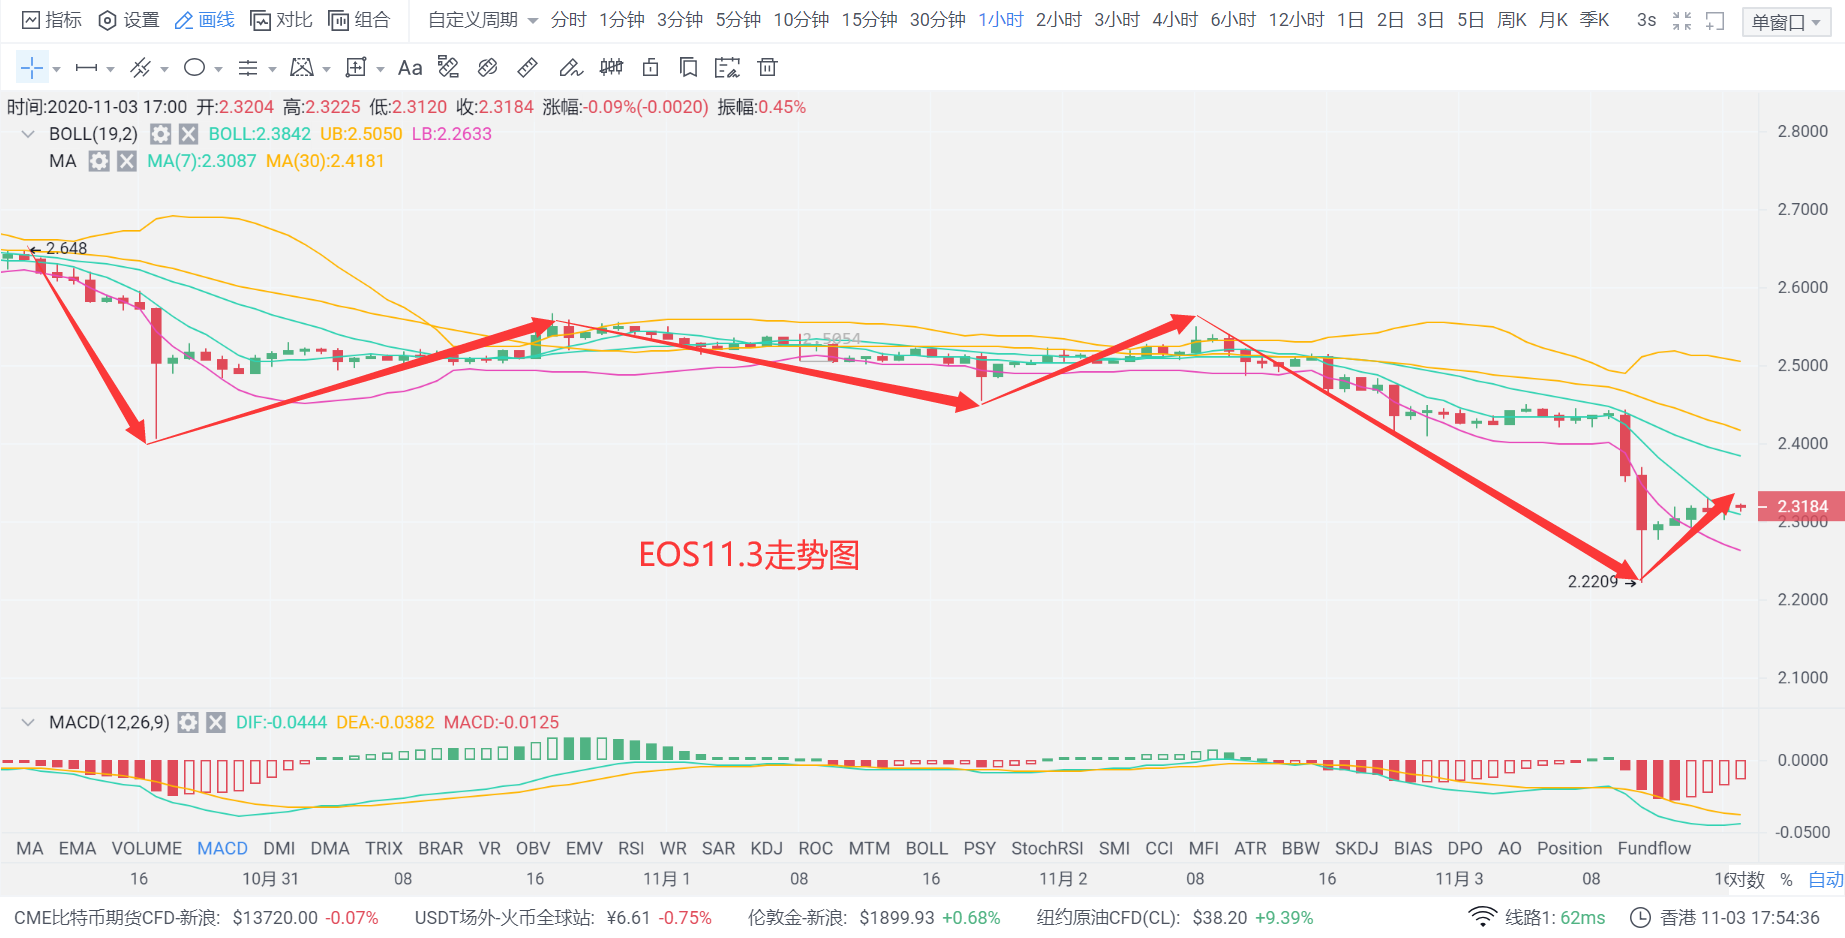Click the 3s refresh interval button
1845x938 pixels.
(1646, 20)
